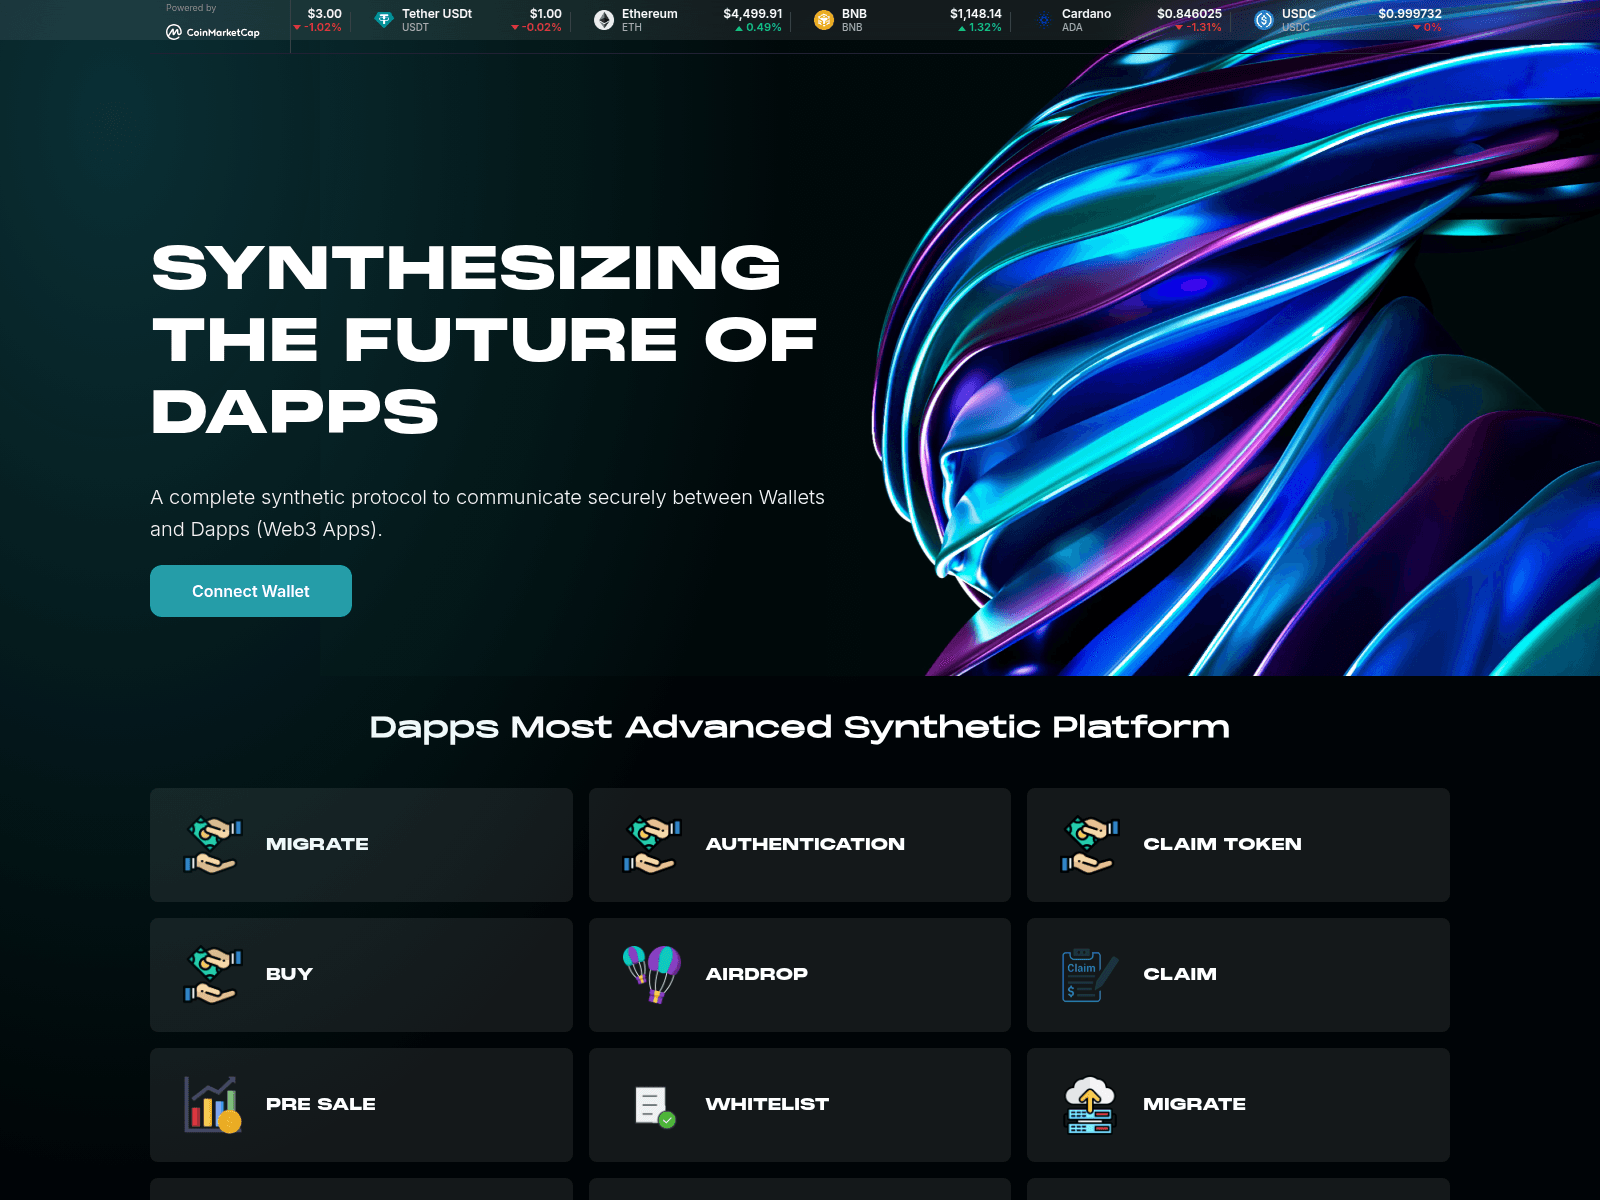
Task: Select the MIGRATE cloud upload icon
Action: coord(1090,1105)
